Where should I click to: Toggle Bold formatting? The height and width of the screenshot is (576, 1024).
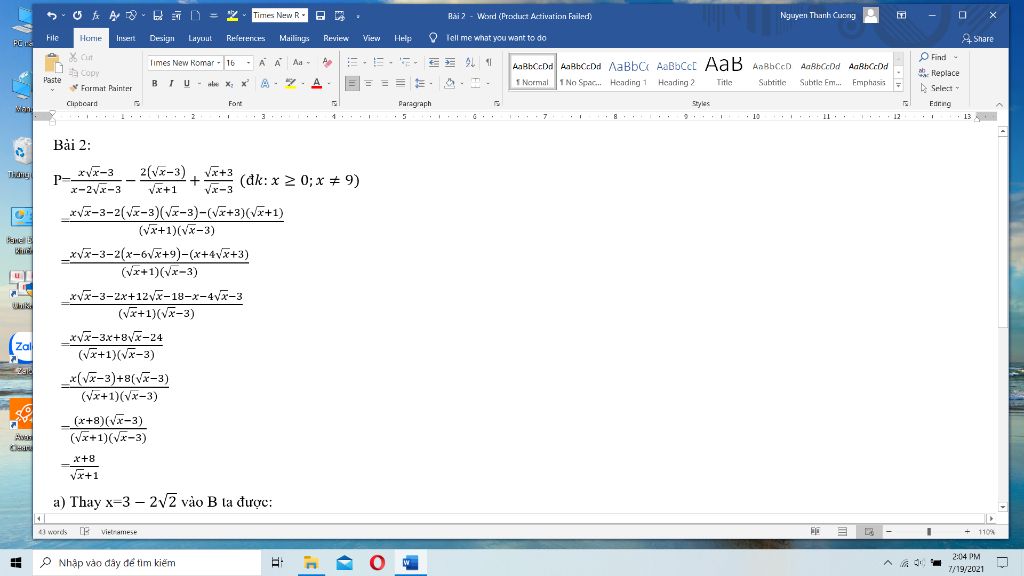pos(155,84)
